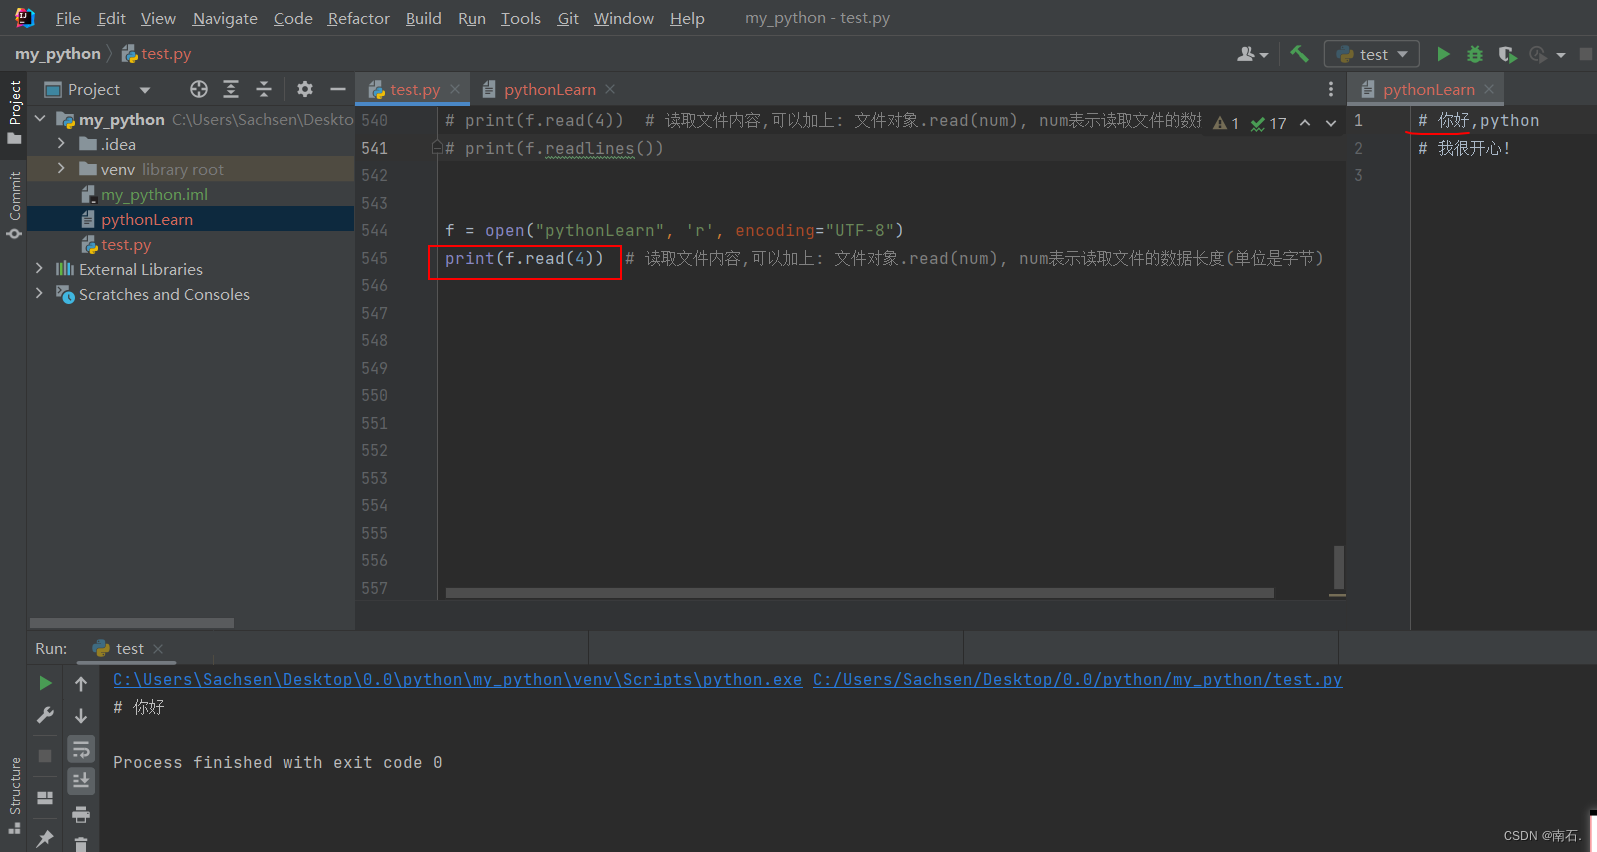Stop process in Run panel
Screen dimensions: 1597x852
[45, 755]
